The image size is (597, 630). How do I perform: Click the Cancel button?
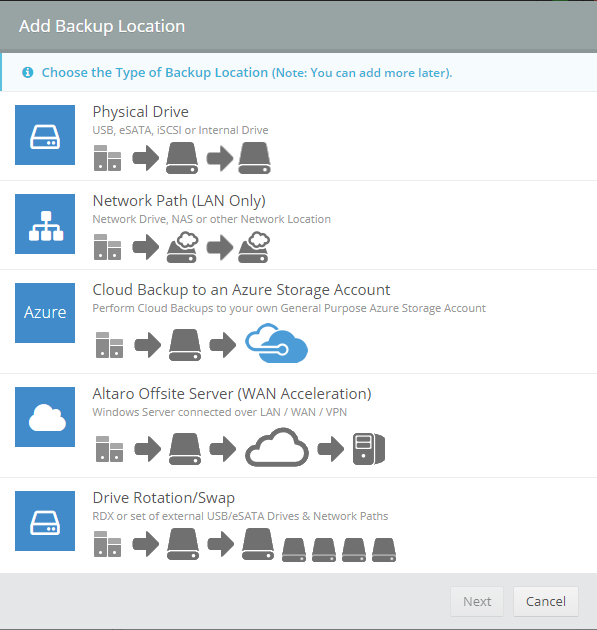546,601
